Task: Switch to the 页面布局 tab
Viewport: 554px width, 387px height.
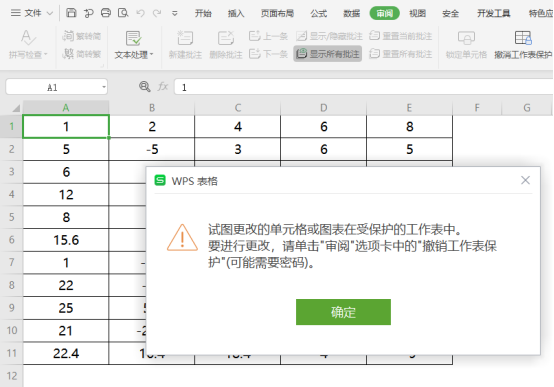Action: [277, 13]
